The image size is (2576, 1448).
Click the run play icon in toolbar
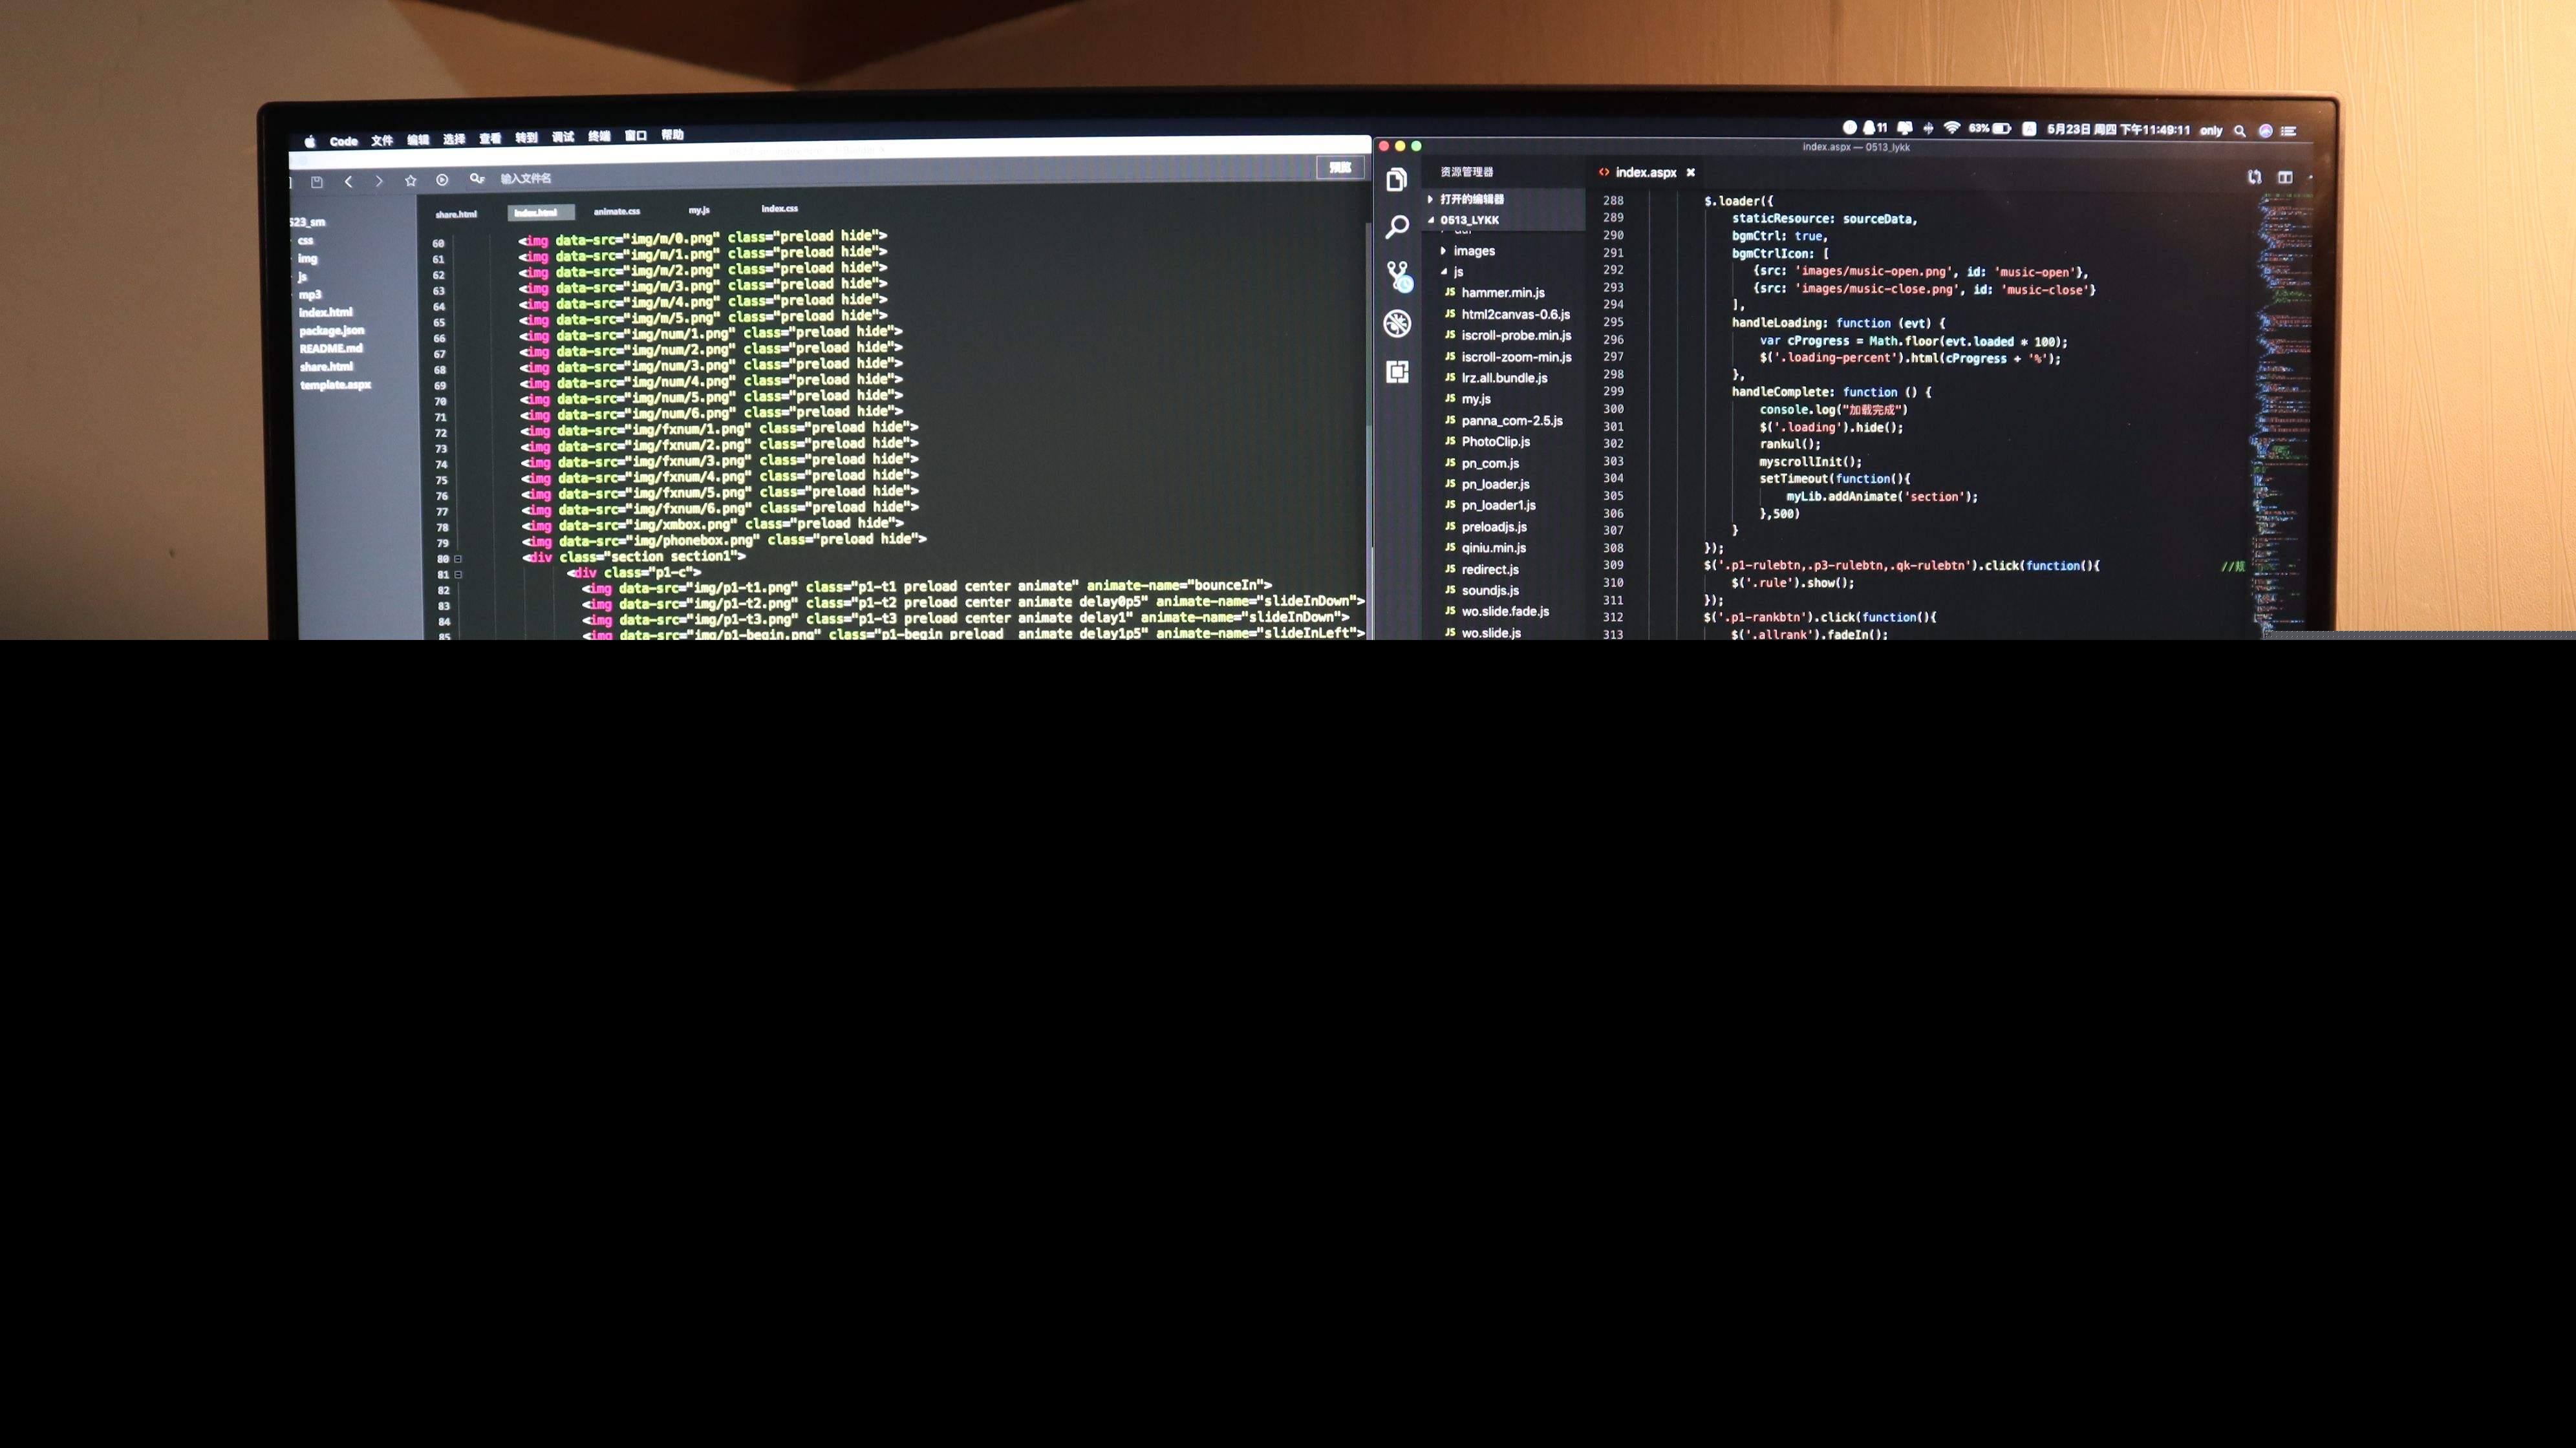[x=442, y=180]
